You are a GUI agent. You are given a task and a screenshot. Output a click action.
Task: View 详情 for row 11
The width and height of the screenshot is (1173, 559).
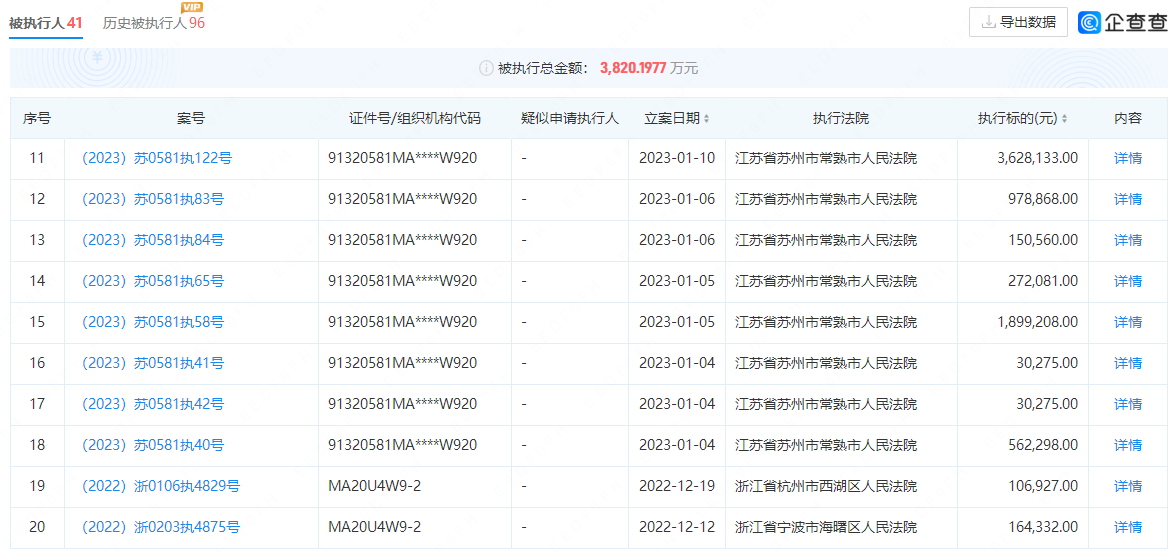(x=1127, y=158)
